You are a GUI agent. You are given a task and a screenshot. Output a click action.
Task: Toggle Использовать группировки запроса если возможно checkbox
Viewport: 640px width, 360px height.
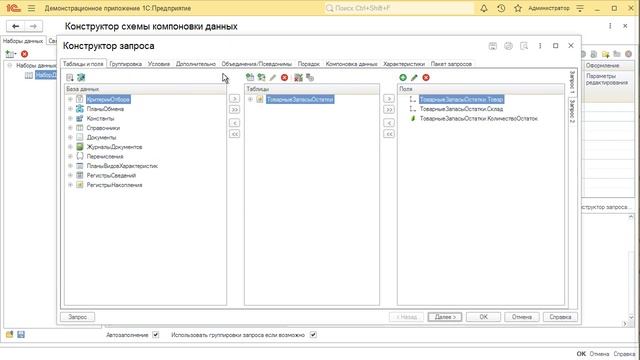[x=313, y=335]
